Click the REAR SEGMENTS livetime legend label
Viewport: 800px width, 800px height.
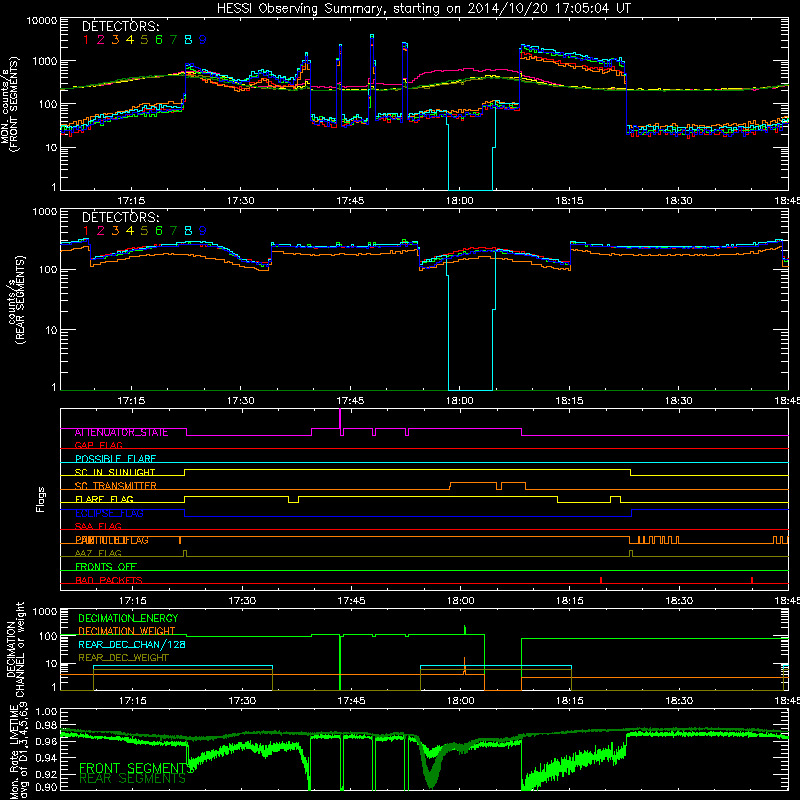click(x=133, y=779)
